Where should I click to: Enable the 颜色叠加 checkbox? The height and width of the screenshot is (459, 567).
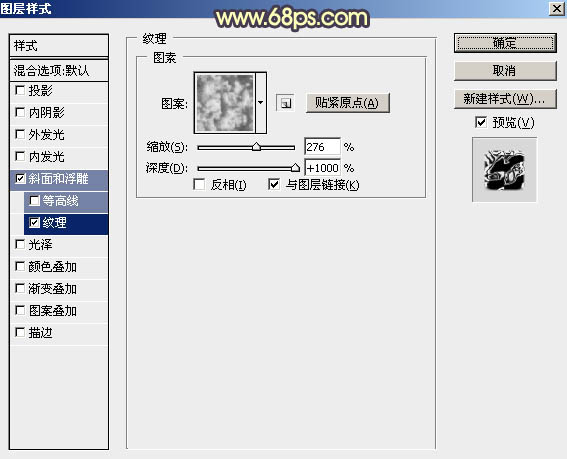(20, 267)
